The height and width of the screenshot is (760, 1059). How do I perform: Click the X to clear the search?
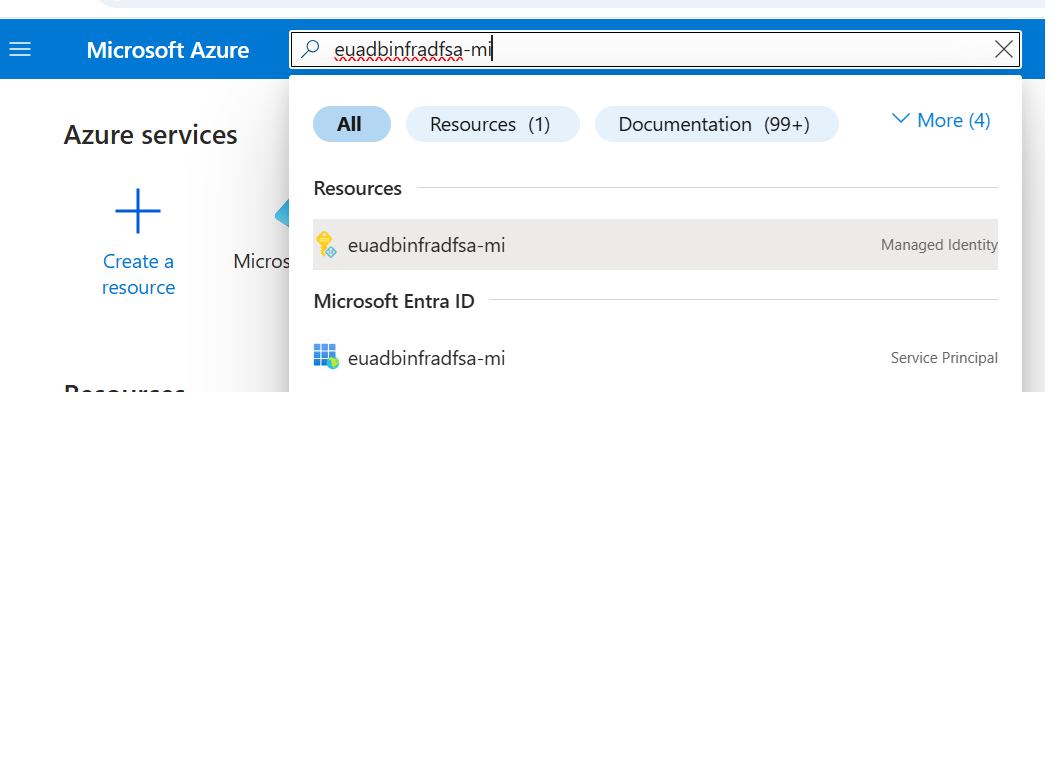click(1004, 49)
